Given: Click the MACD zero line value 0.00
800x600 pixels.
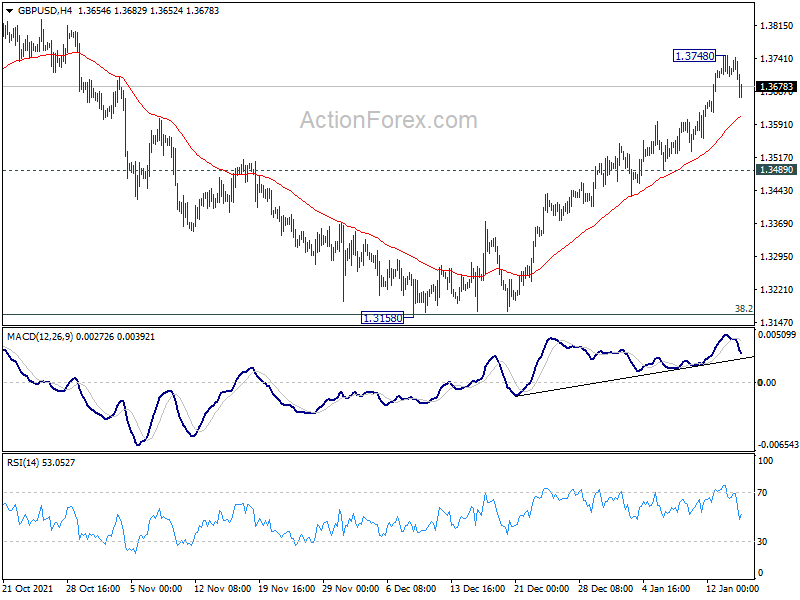Looking at the screenshot, I should (x=767, y=383).
